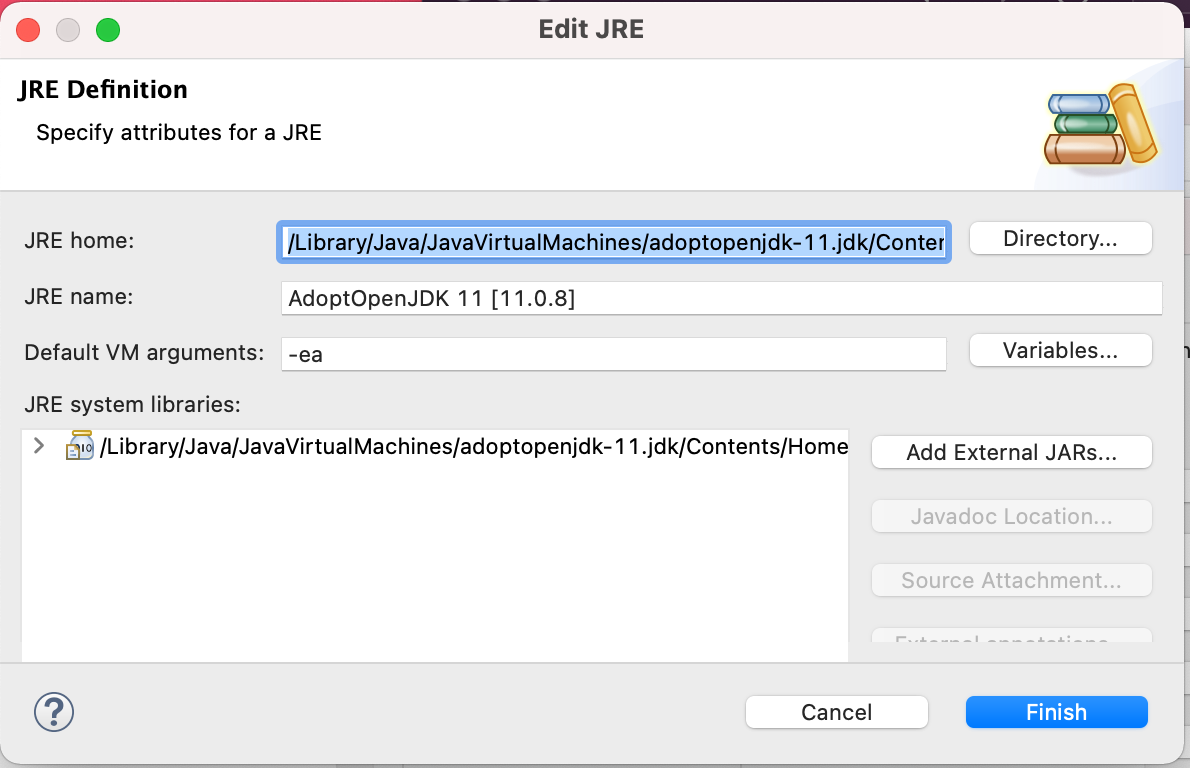Viewport: 1190px width, 768px height.
Task: Click the Javadoc Location... button
Action: point(1011,517)
